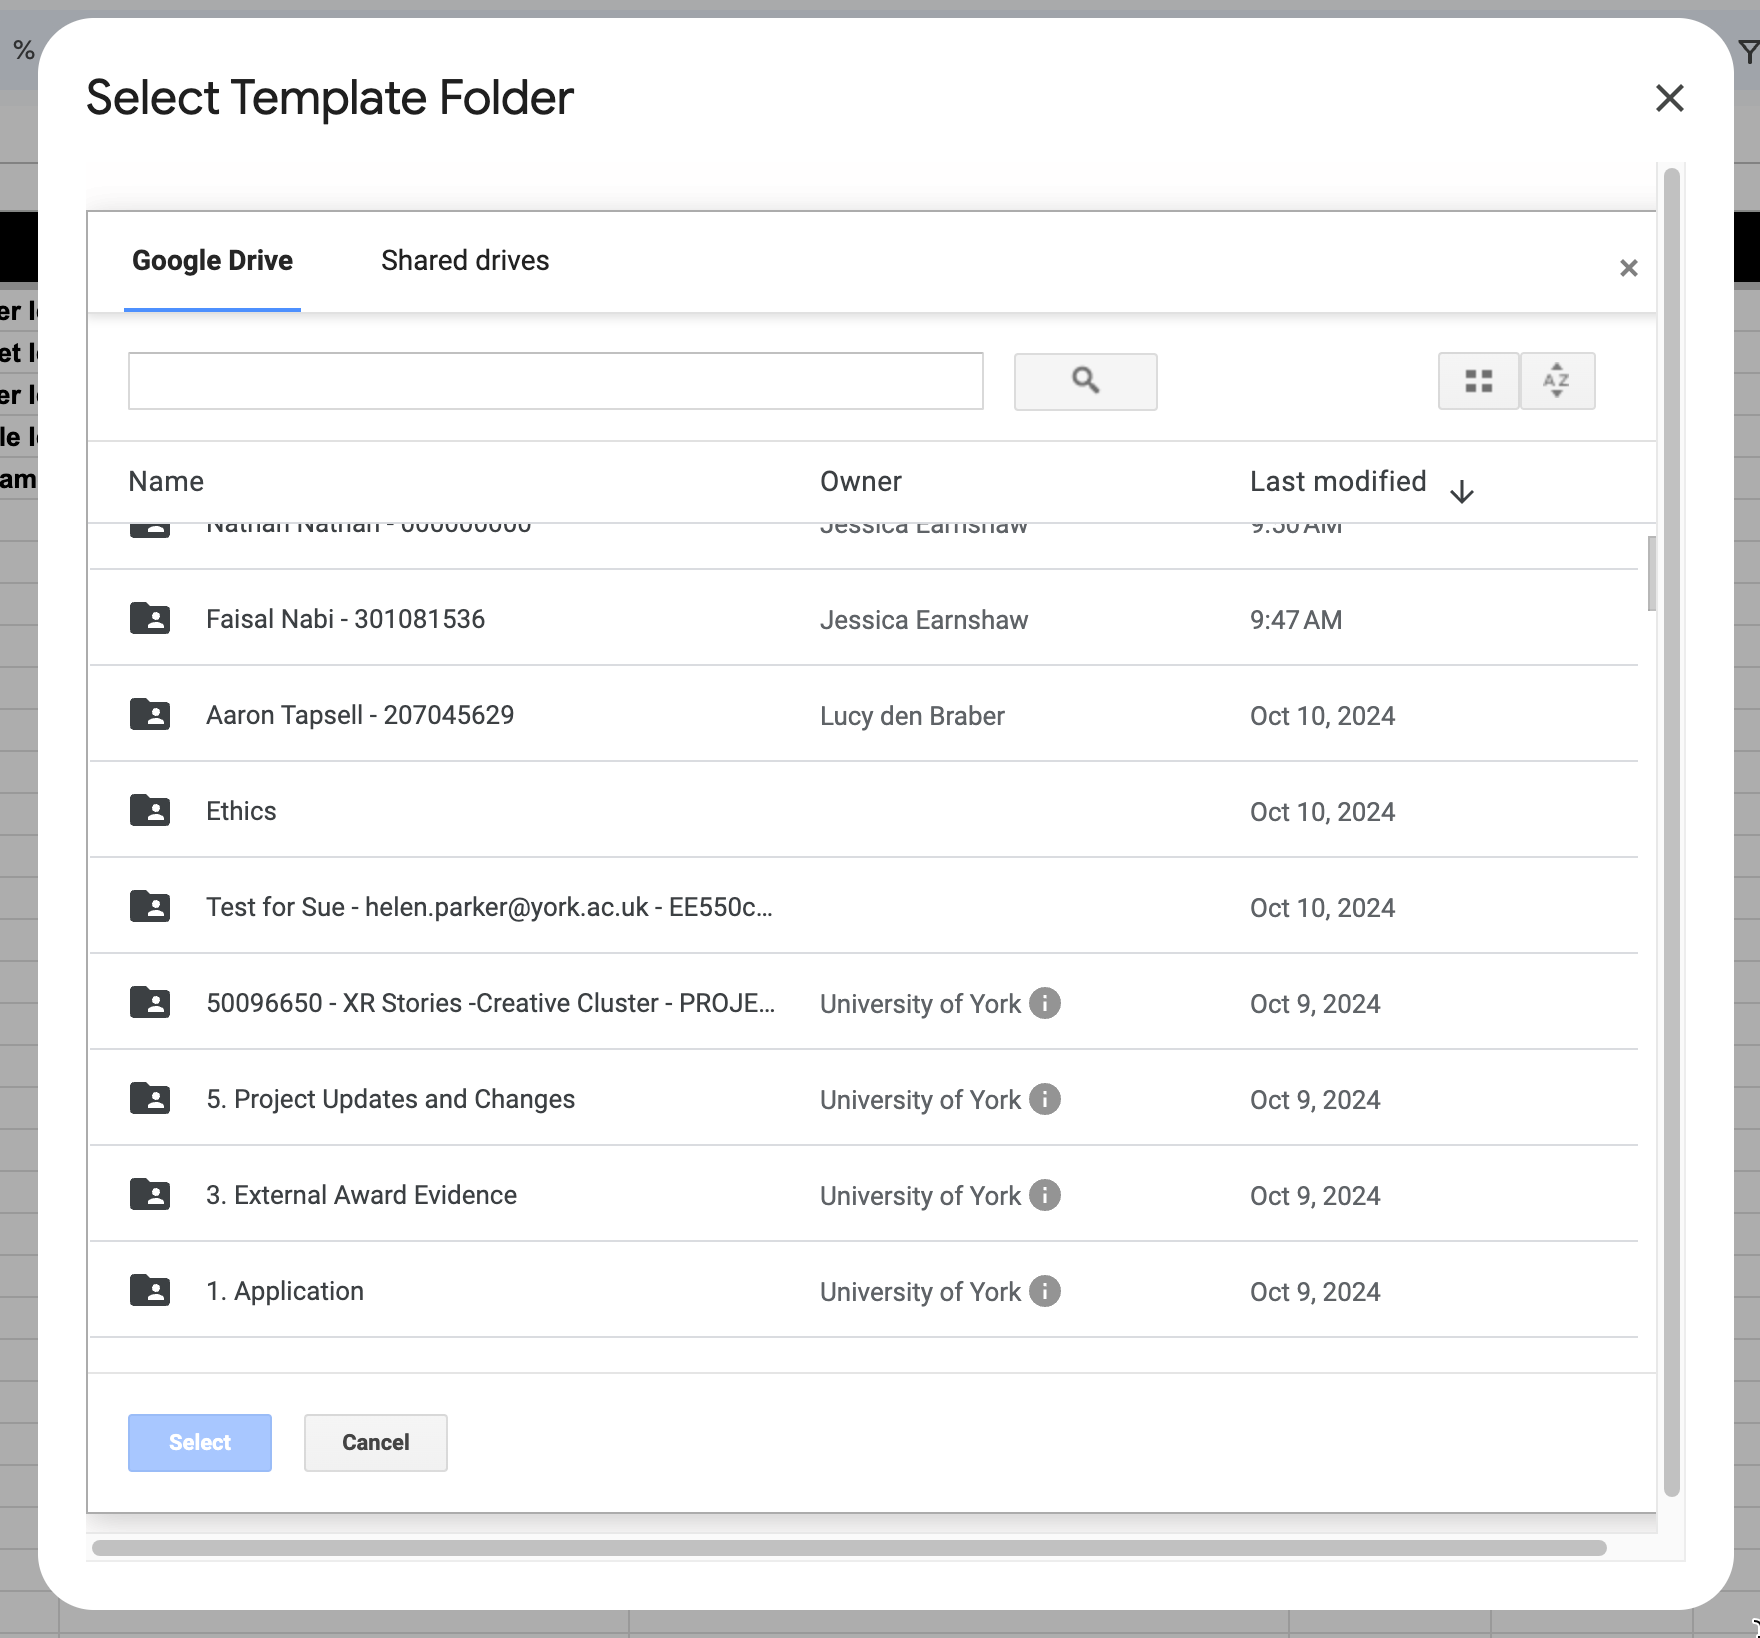
Task: Click the Ethics shared folder icon
Action: click(x=150, y=810)
